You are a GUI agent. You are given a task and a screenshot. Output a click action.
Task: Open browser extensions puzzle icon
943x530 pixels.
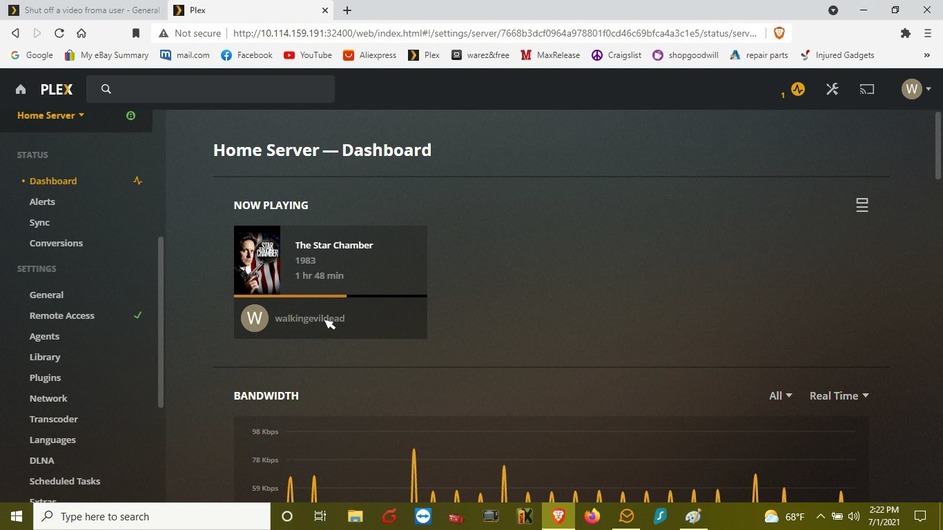click(905, 33)
